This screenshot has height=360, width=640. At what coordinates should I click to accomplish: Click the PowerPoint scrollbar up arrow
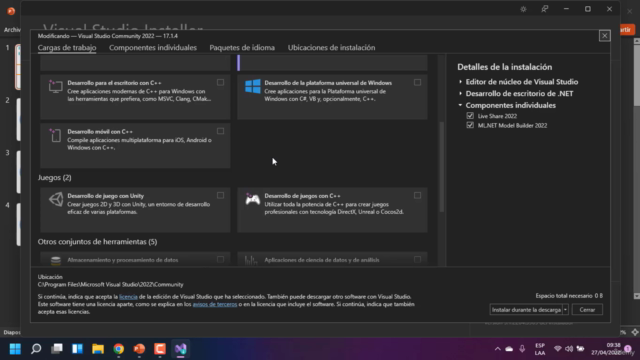pyautogui.click(x=636, y=41)
